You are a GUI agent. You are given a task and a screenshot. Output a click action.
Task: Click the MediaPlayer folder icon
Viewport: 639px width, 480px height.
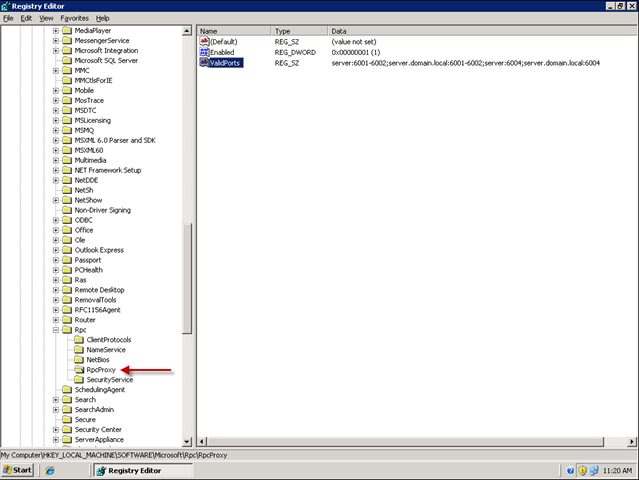click(x=67, y=31)
